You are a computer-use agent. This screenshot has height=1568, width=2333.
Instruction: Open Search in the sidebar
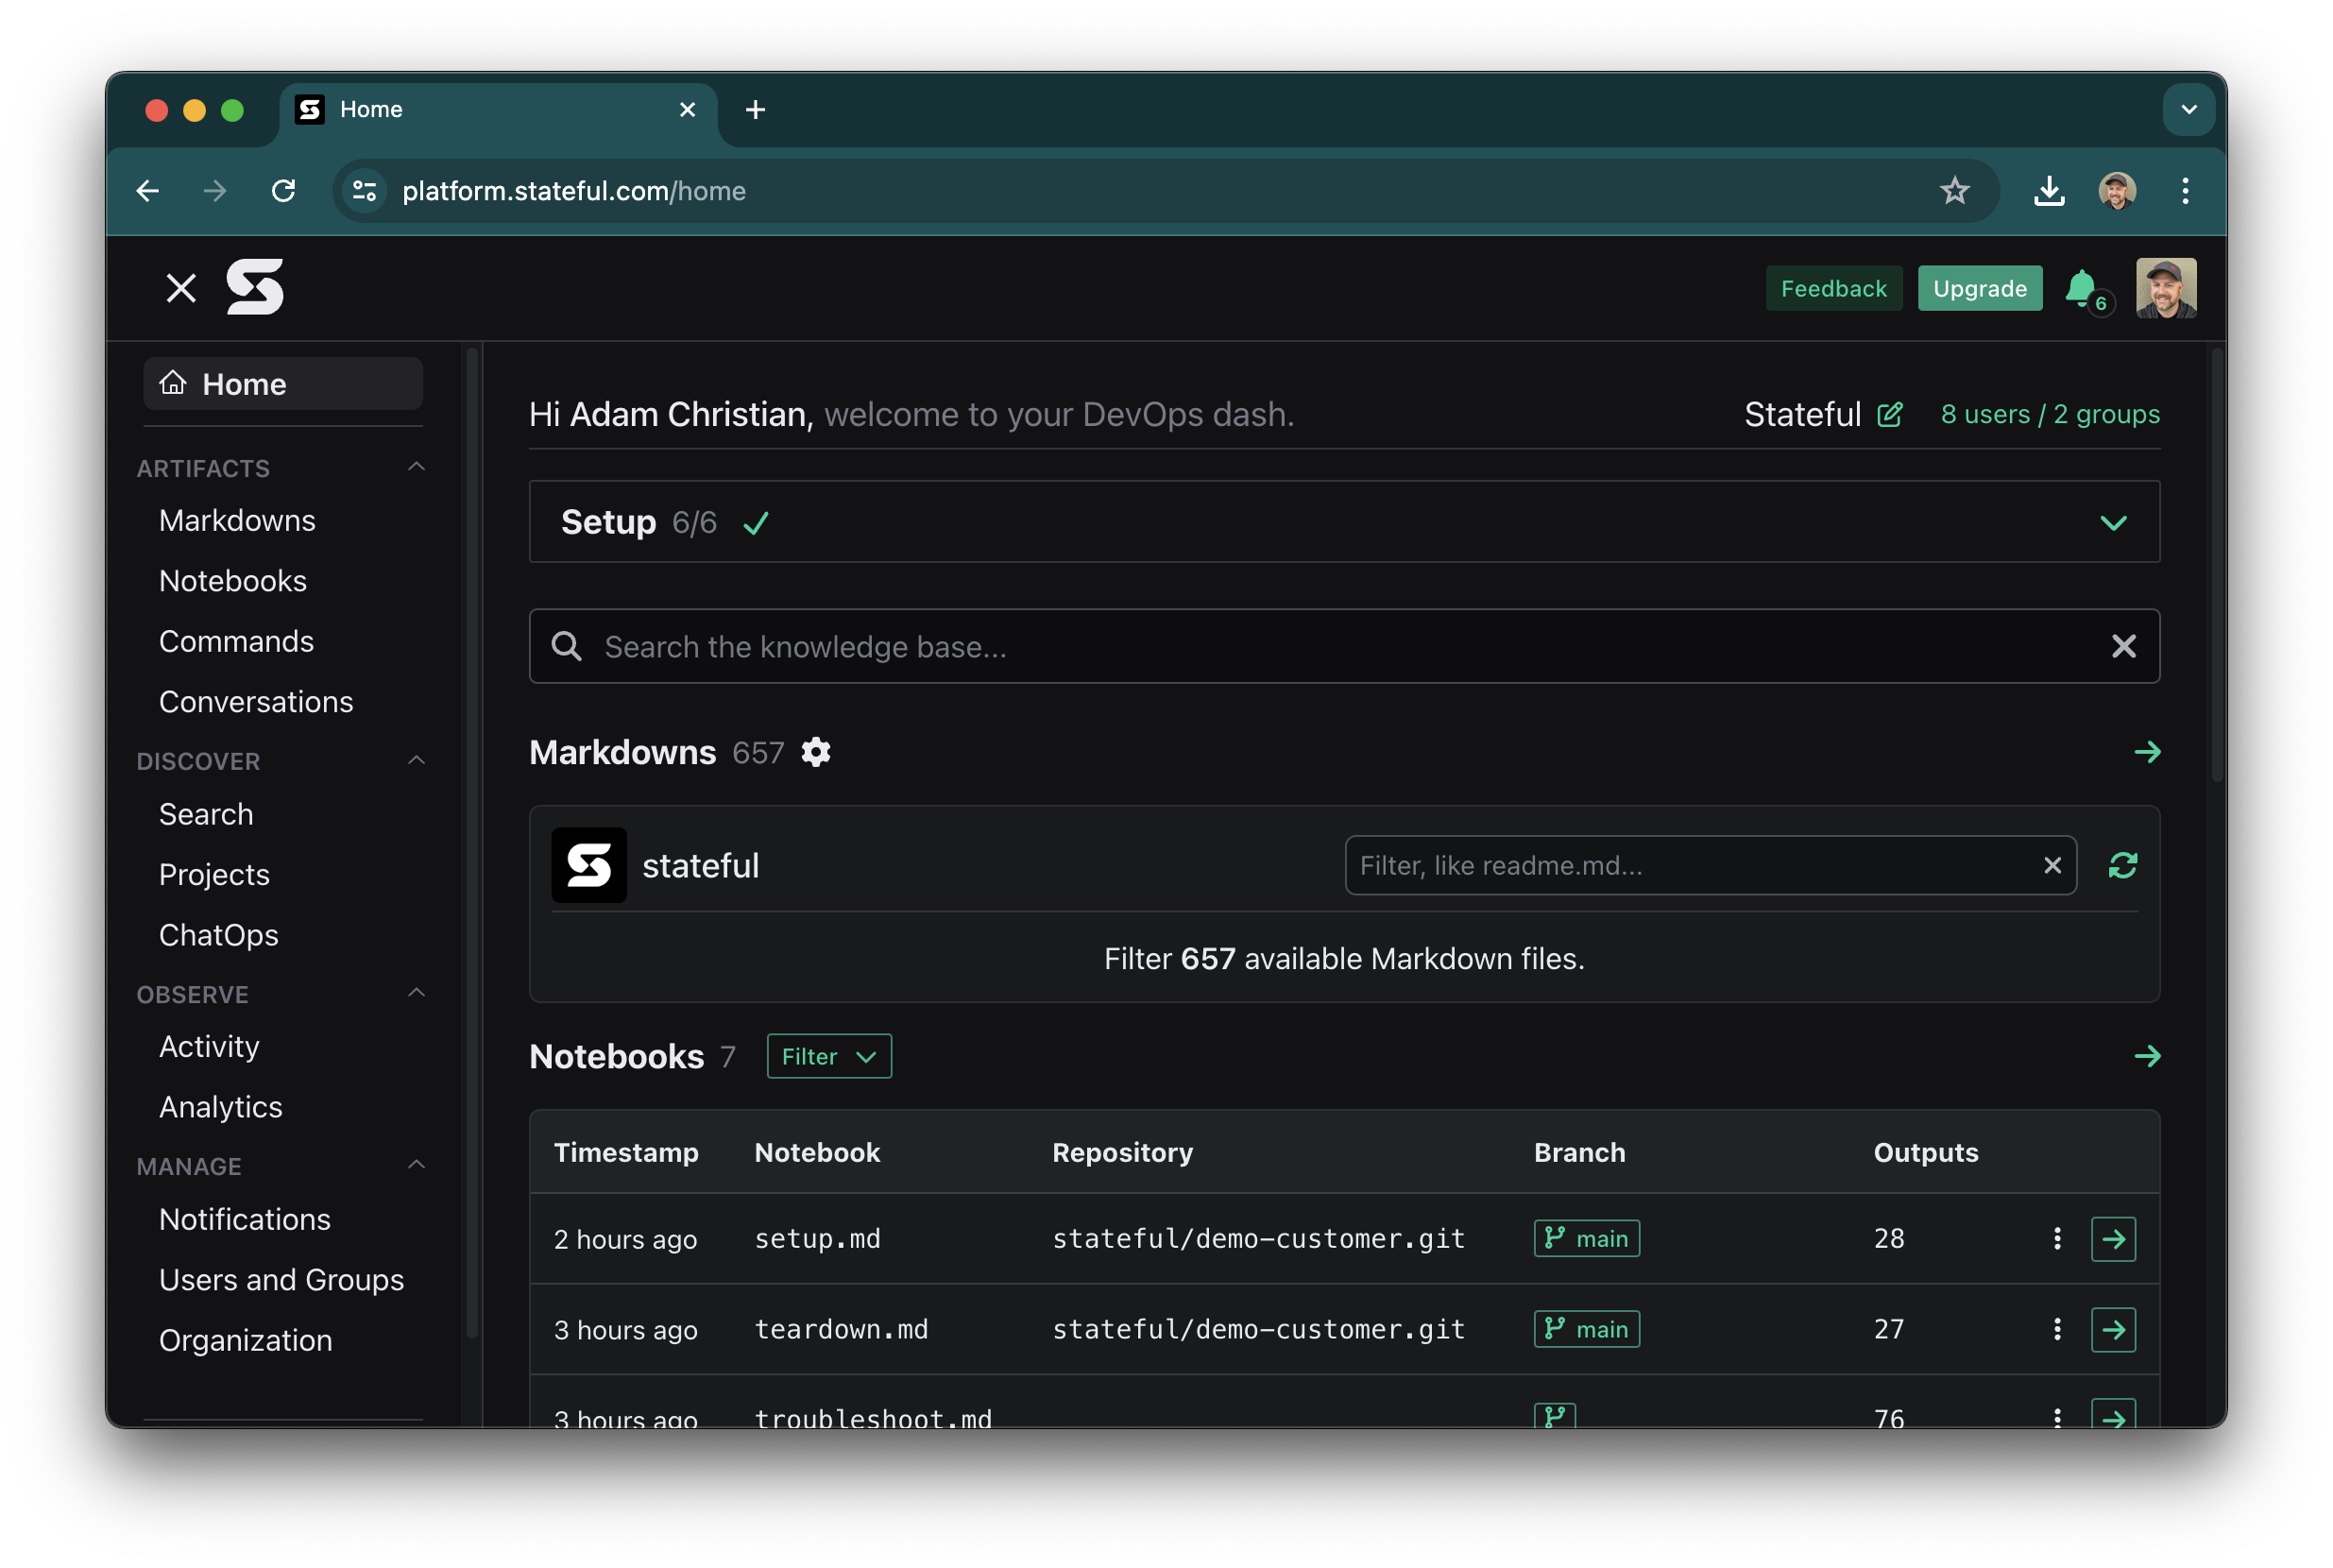coord(206,814)
